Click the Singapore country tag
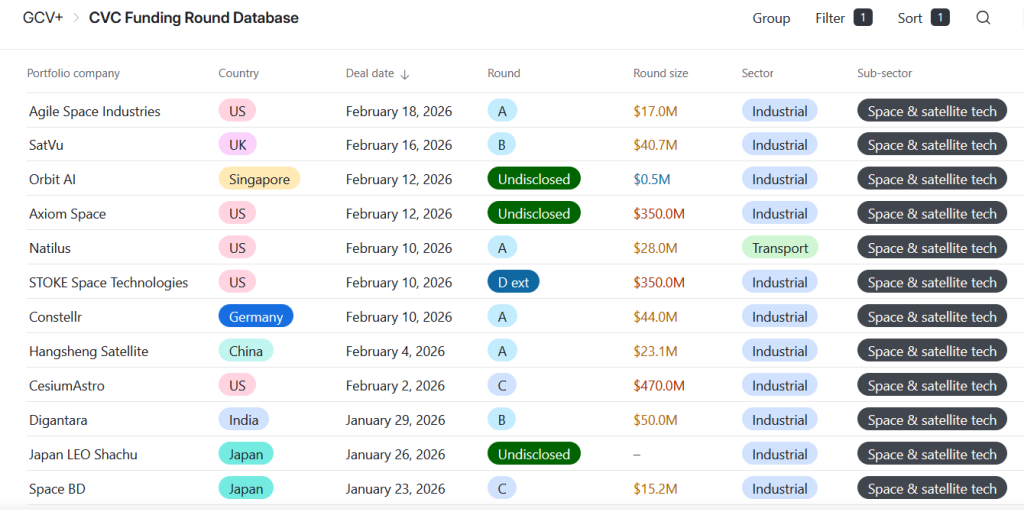The height and width of the screenshot is (512, 1024). 259,180
